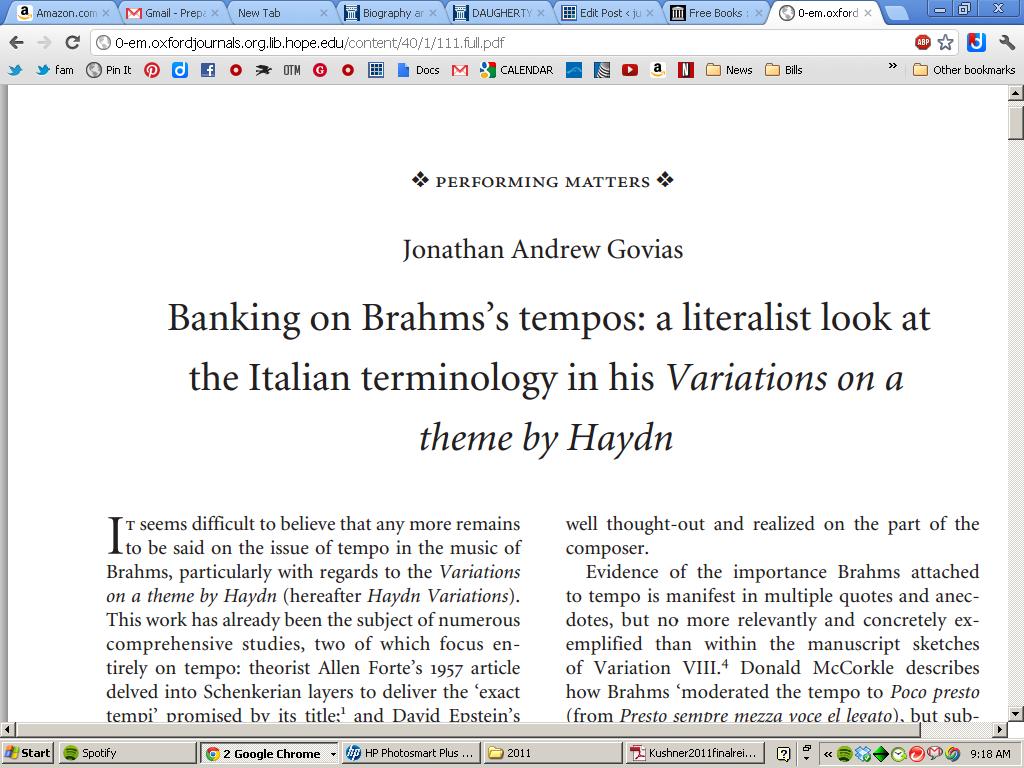Open the Chrome wrench menu
Image resolution: width=1024 pixels, height=768 pixels.
point(1006,43)
